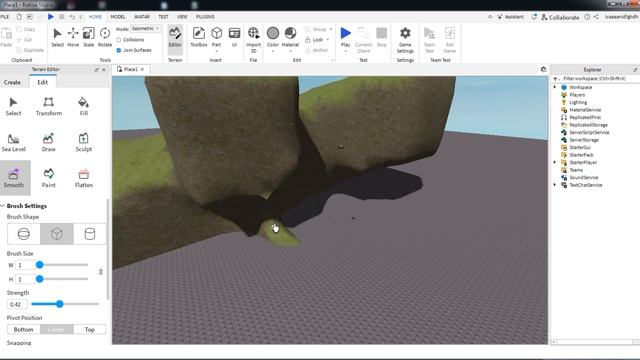Click the Strength slider handle

click(x=60, y=304)
